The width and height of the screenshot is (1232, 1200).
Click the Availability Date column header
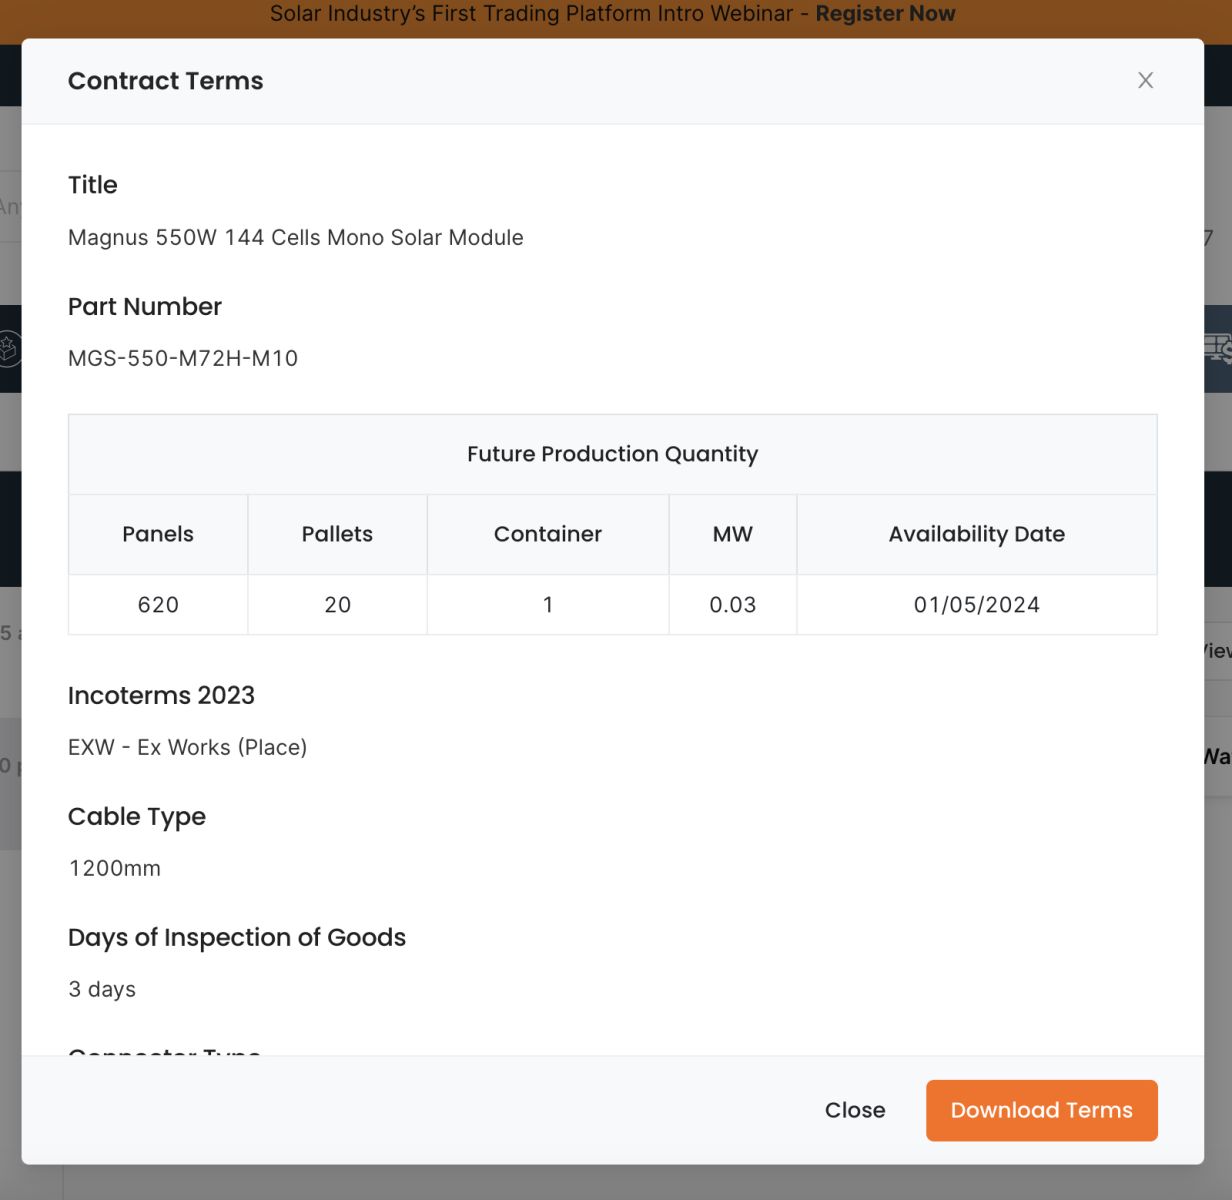point(977,534)
